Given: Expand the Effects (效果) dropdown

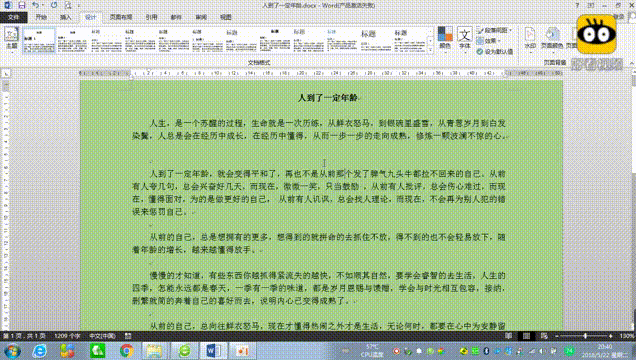Looking at the screenshot, I should [489, 41].
